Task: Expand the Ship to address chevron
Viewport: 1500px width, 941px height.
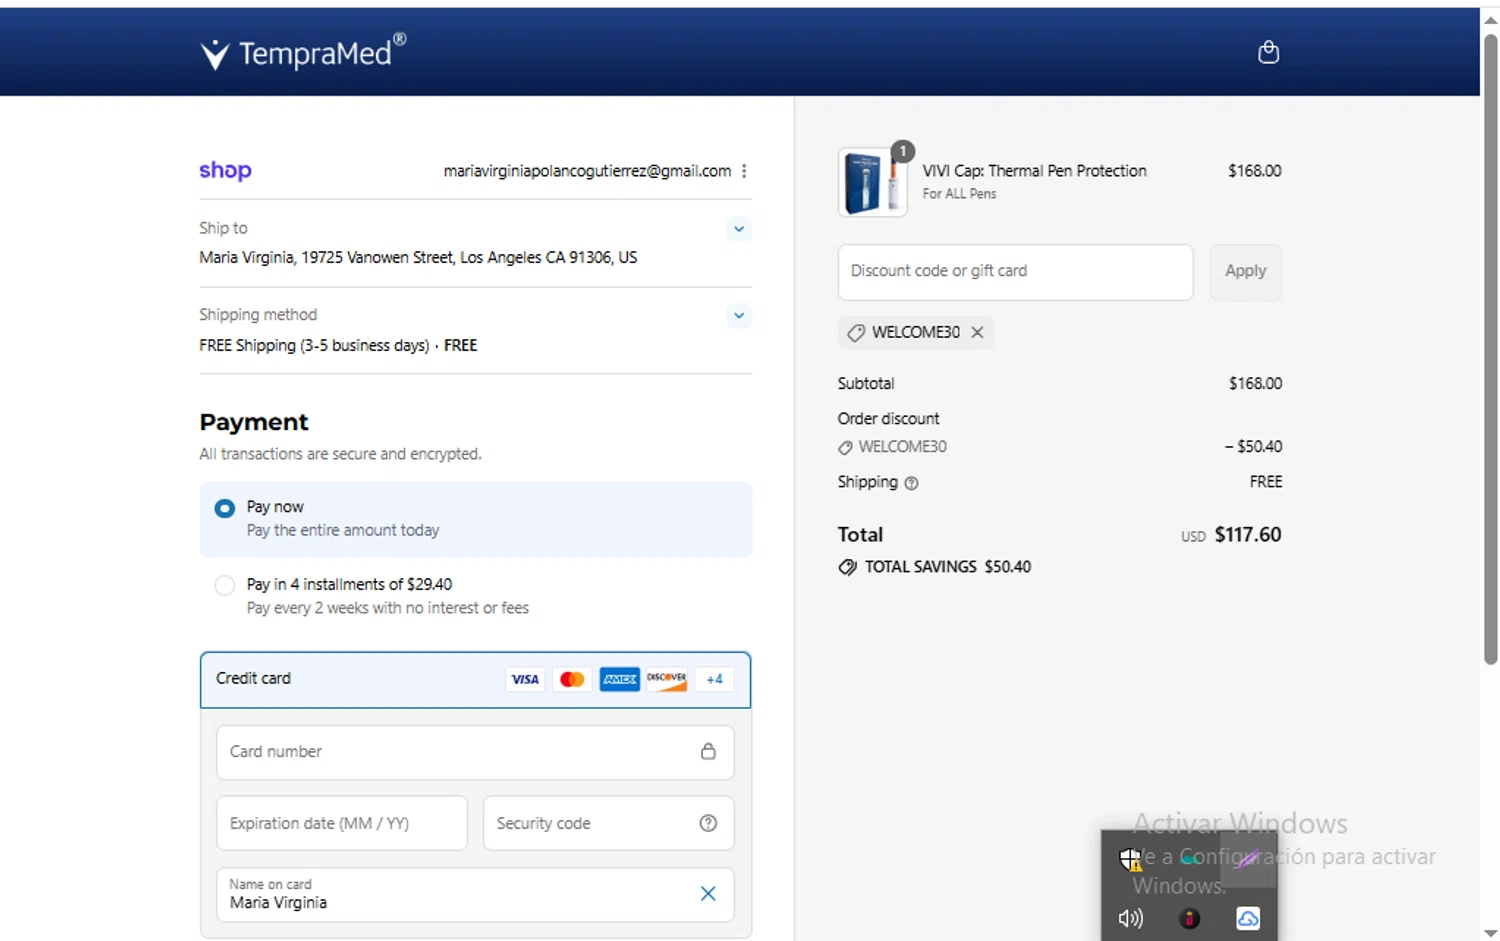Action: [739, 229]
